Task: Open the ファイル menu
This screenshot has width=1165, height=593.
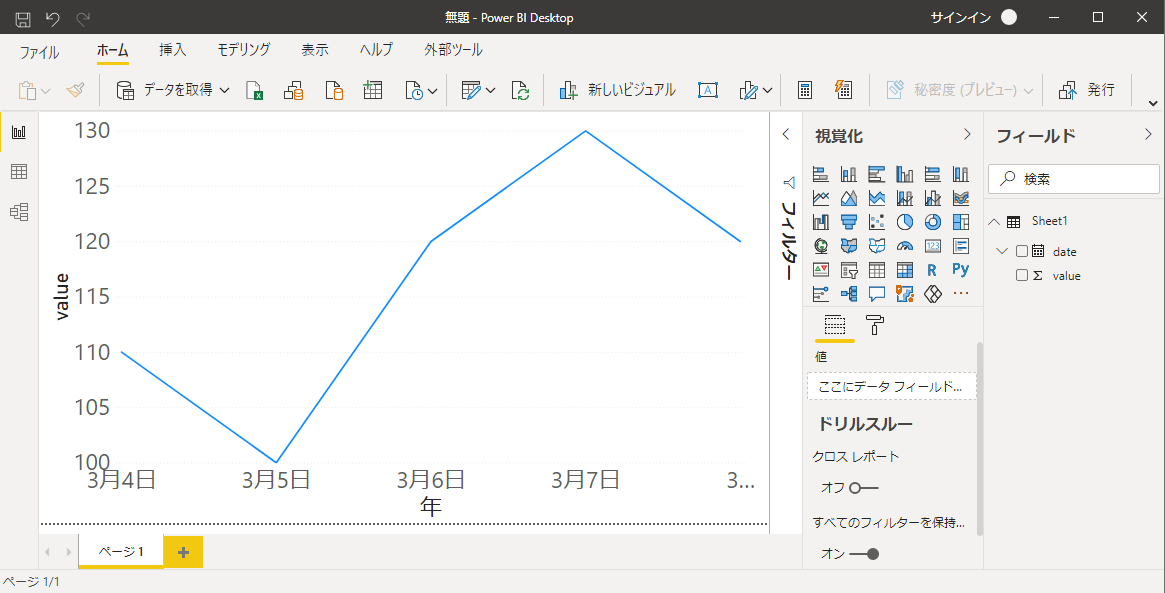Action: tap(39, 51)
